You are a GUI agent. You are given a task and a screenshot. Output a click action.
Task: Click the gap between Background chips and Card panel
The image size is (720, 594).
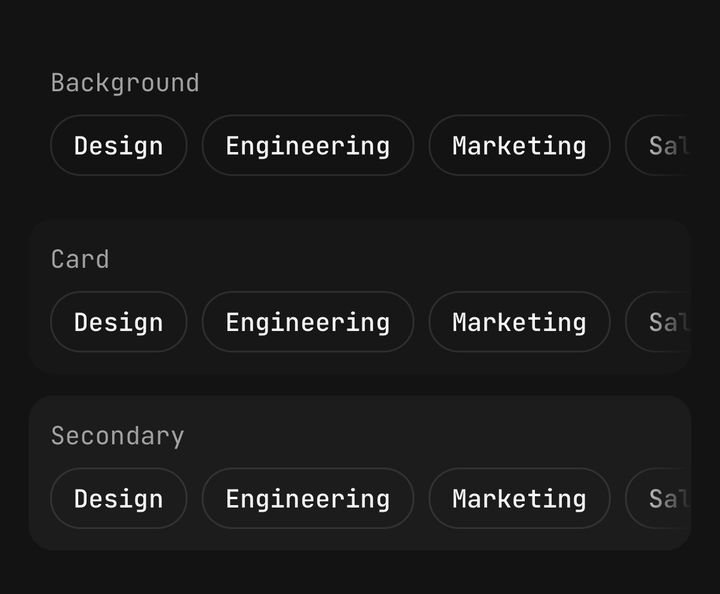(360, 197)
